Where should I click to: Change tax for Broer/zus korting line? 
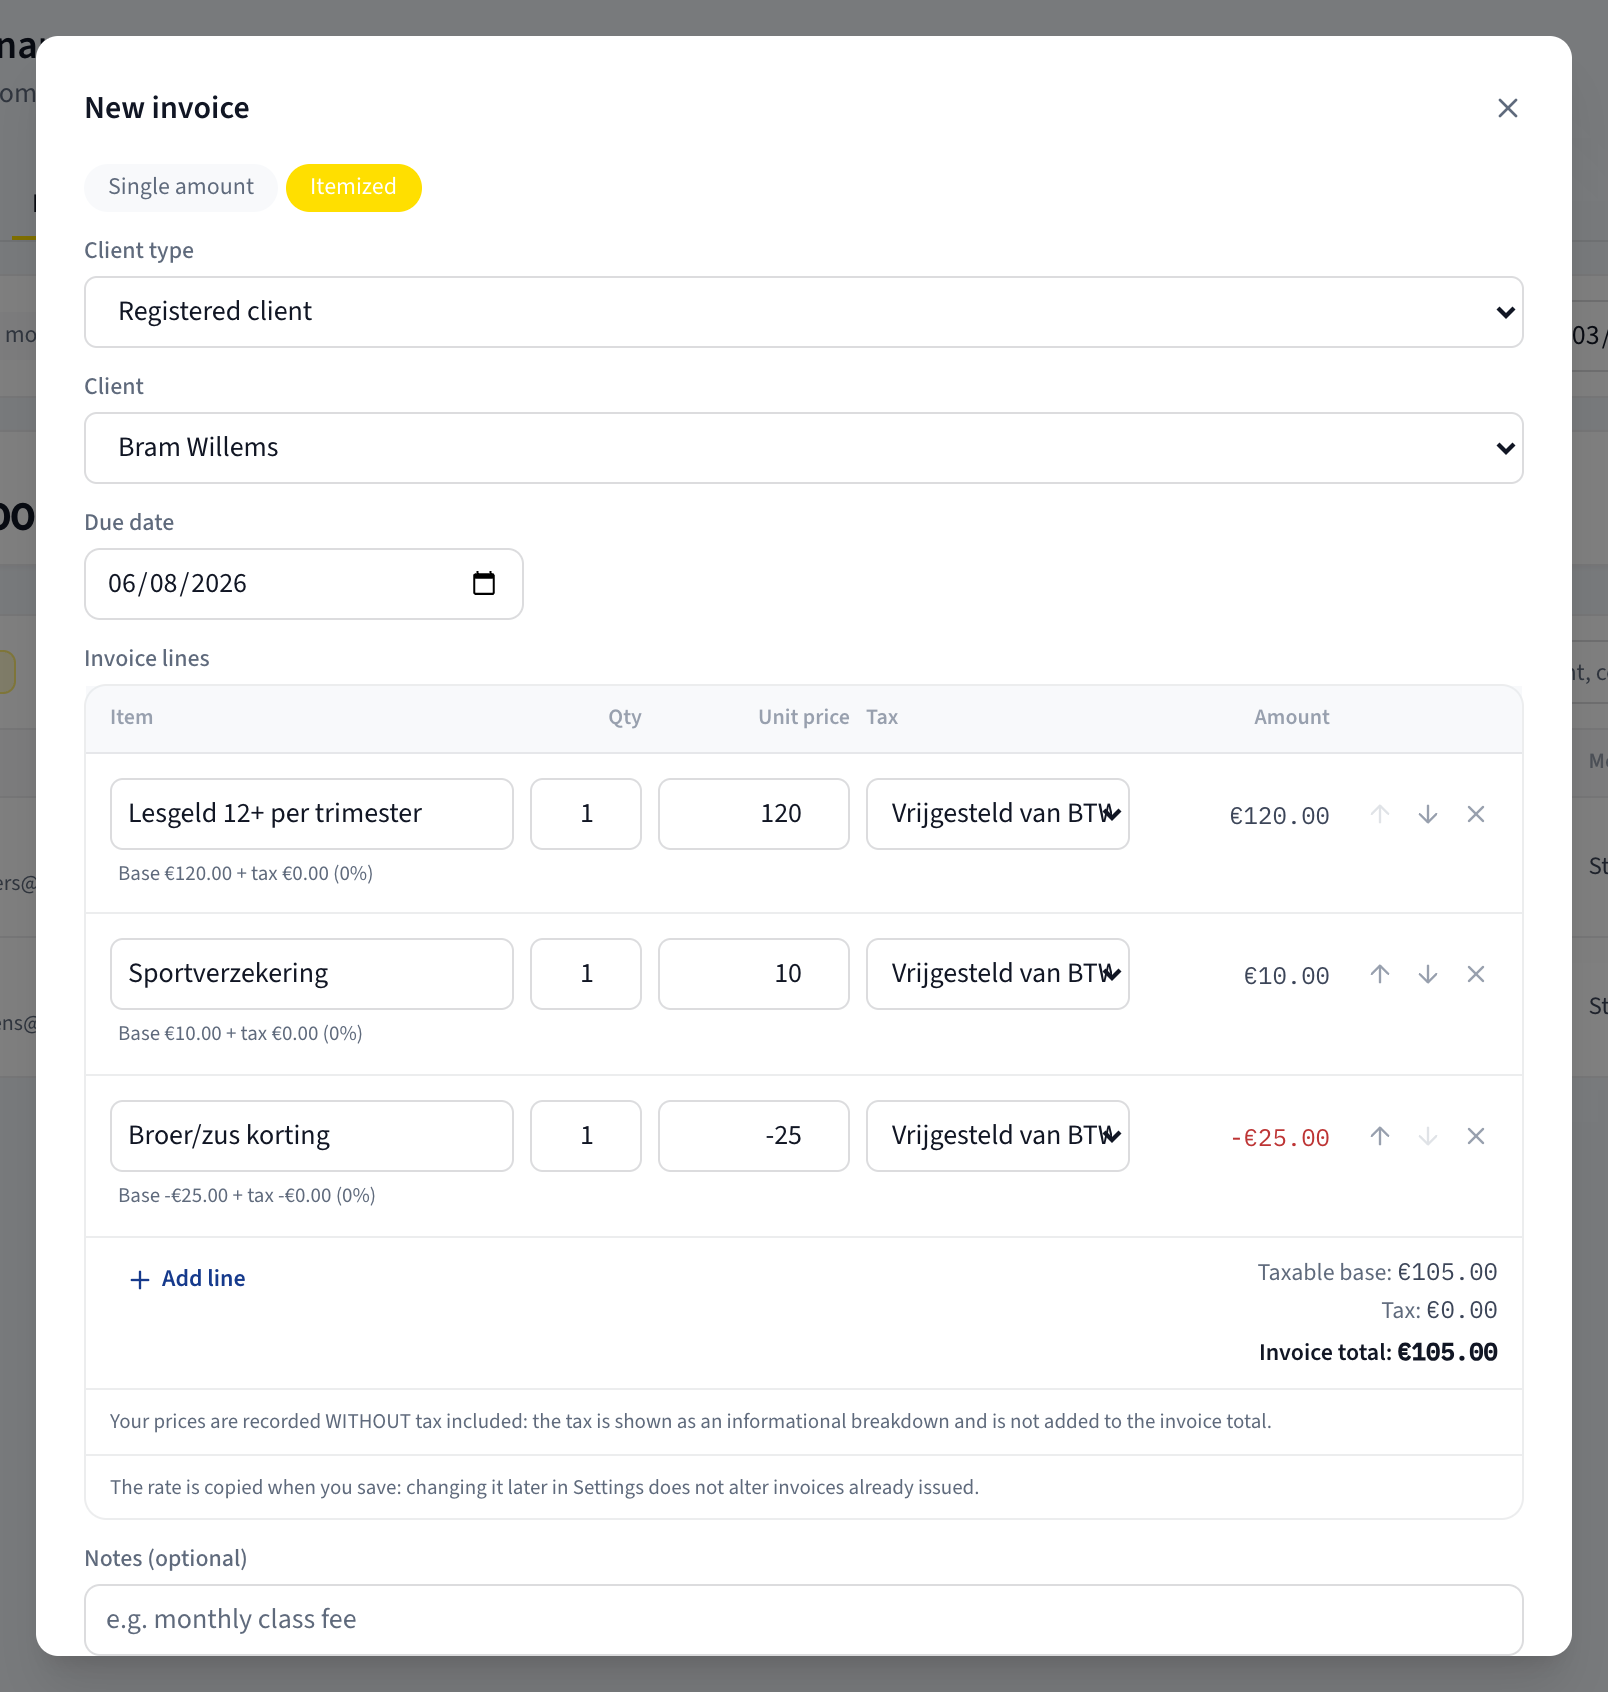click(998, 1136)
